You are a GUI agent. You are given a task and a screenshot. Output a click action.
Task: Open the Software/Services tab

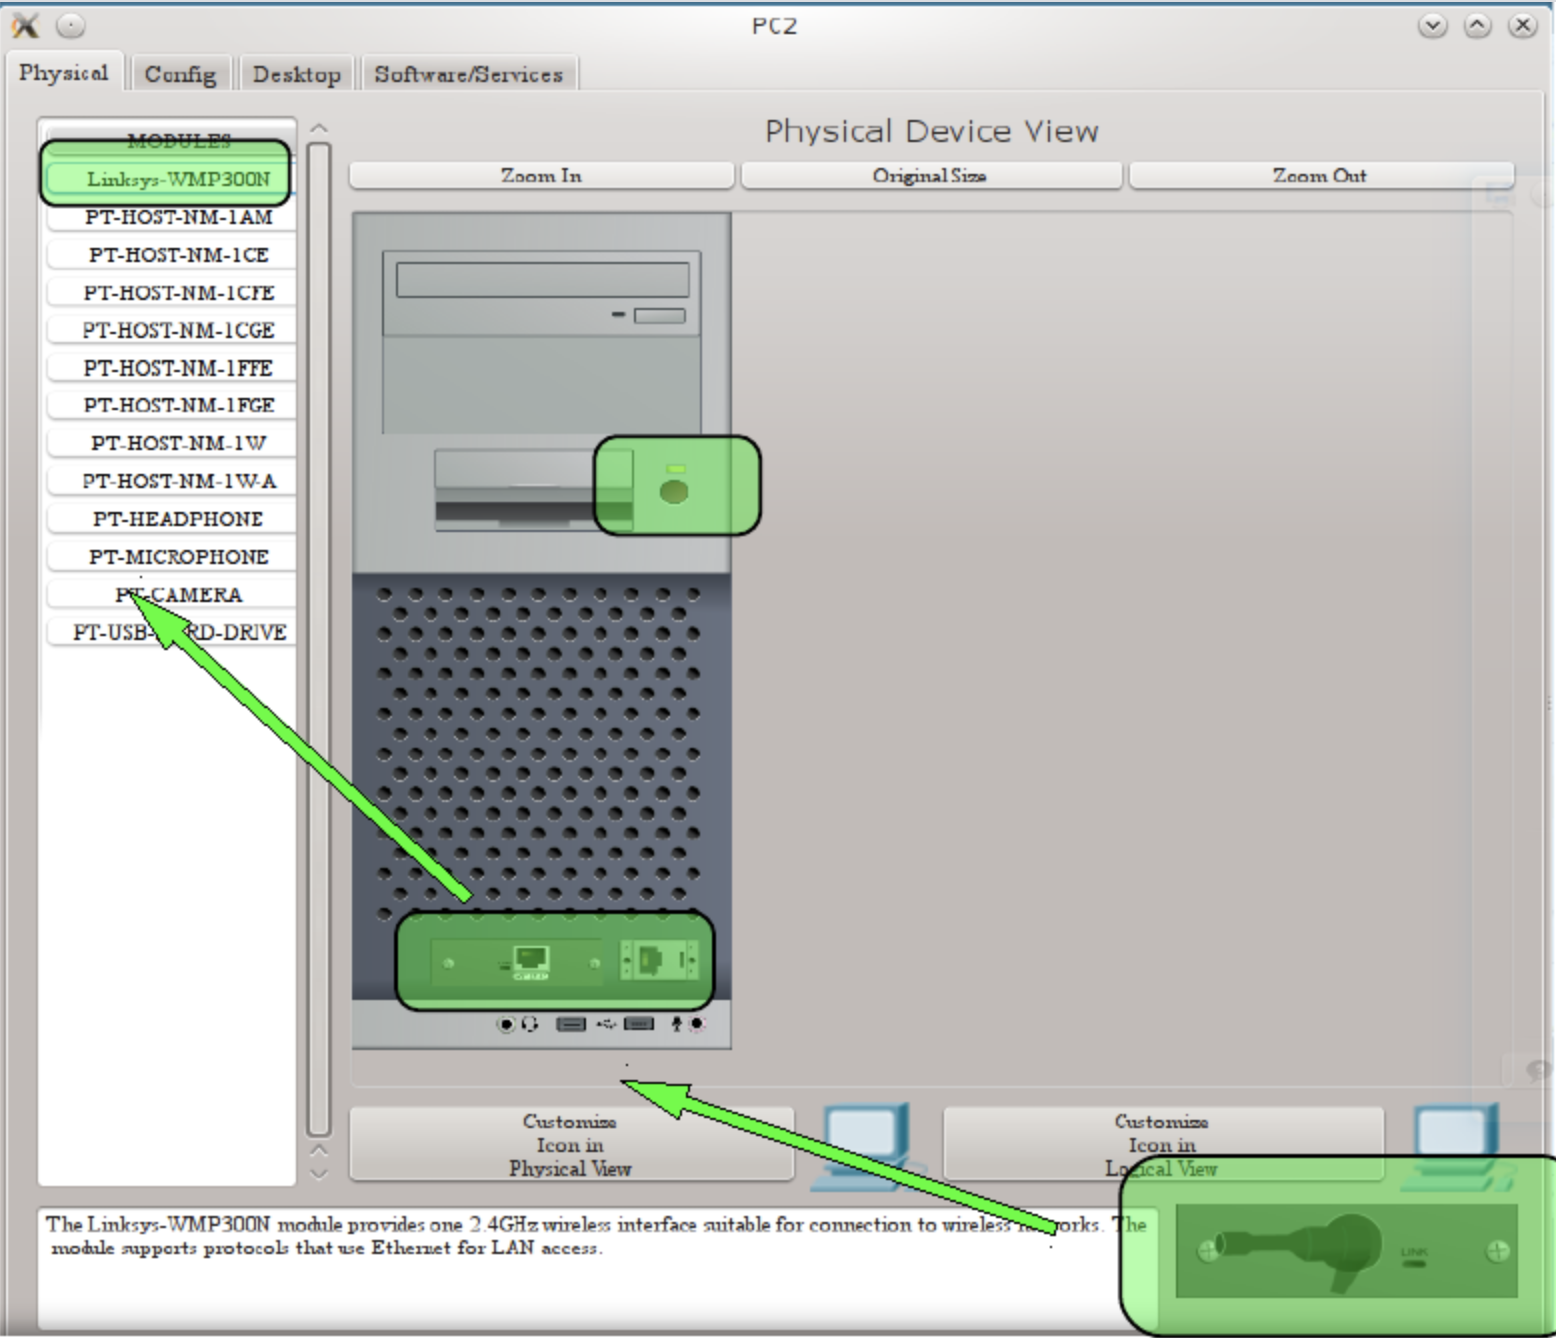coord(468,74)
